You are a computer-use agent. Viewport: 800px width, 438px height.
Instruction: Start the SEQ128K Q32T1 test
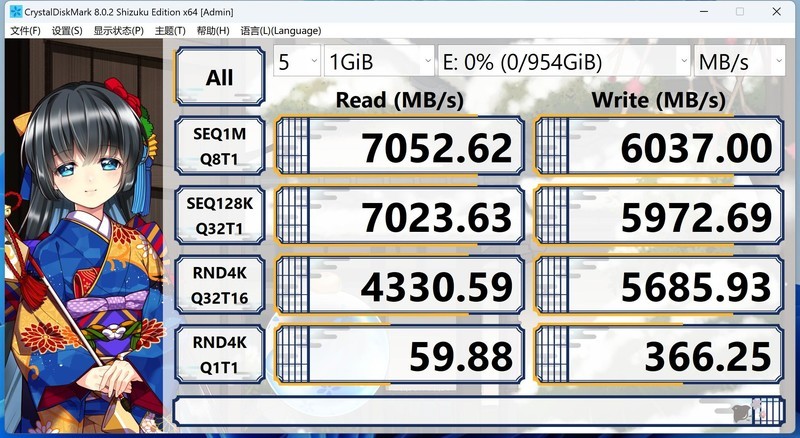tap(220, 215)
